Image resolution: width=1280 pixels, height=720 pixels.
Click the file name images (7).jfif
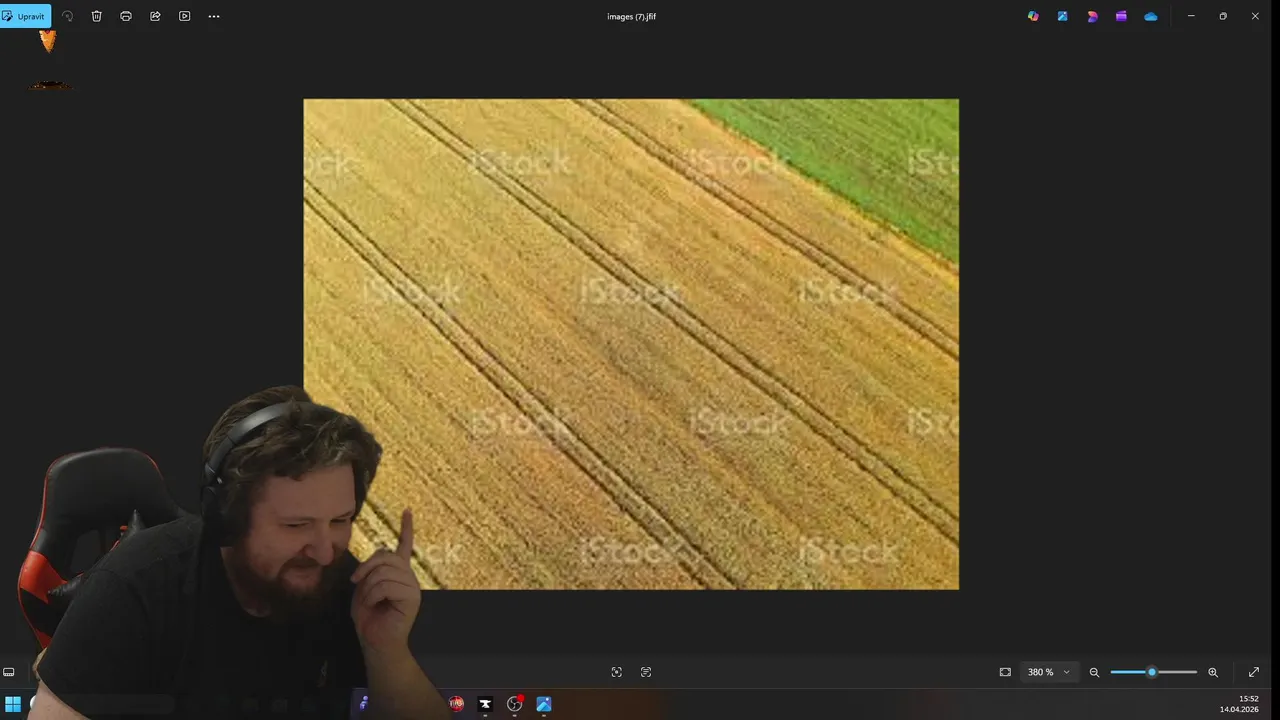[632, 17]
